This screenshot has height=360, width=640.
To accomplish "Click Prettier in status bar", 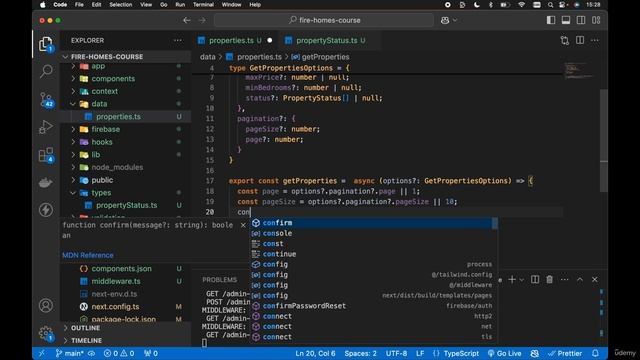I will (565, 353).
